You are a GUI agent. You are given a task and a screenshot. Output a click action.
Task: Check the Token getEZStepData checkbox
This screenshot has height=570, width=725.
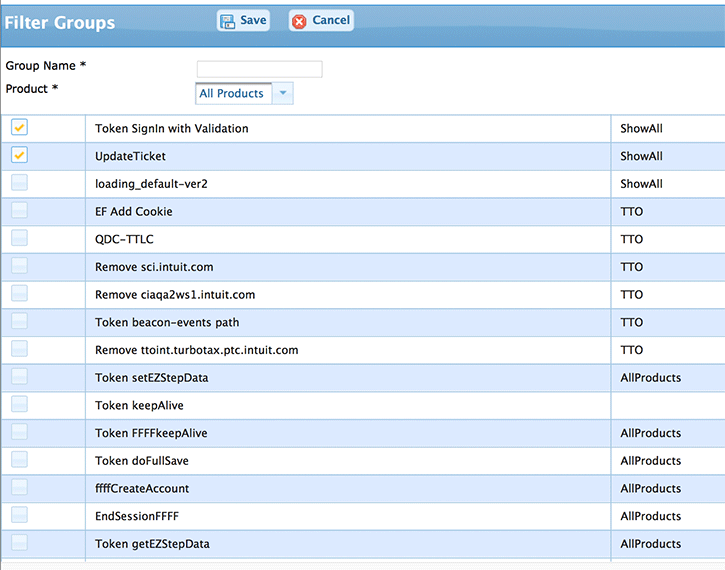tap(19, 543)
